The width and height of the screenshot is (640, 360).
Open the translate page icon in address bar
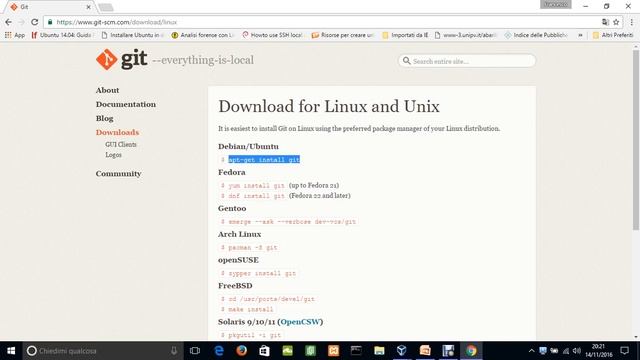pyautogui.click(x=605, y=22)
